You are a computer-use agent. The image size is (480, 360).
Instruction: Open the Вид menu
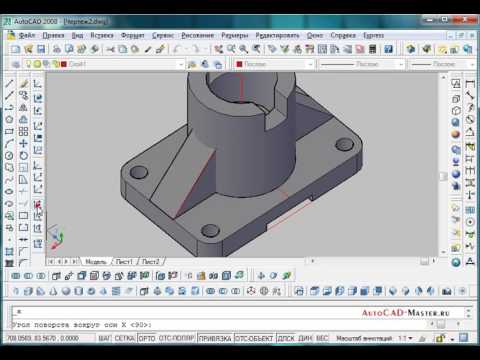77,35
